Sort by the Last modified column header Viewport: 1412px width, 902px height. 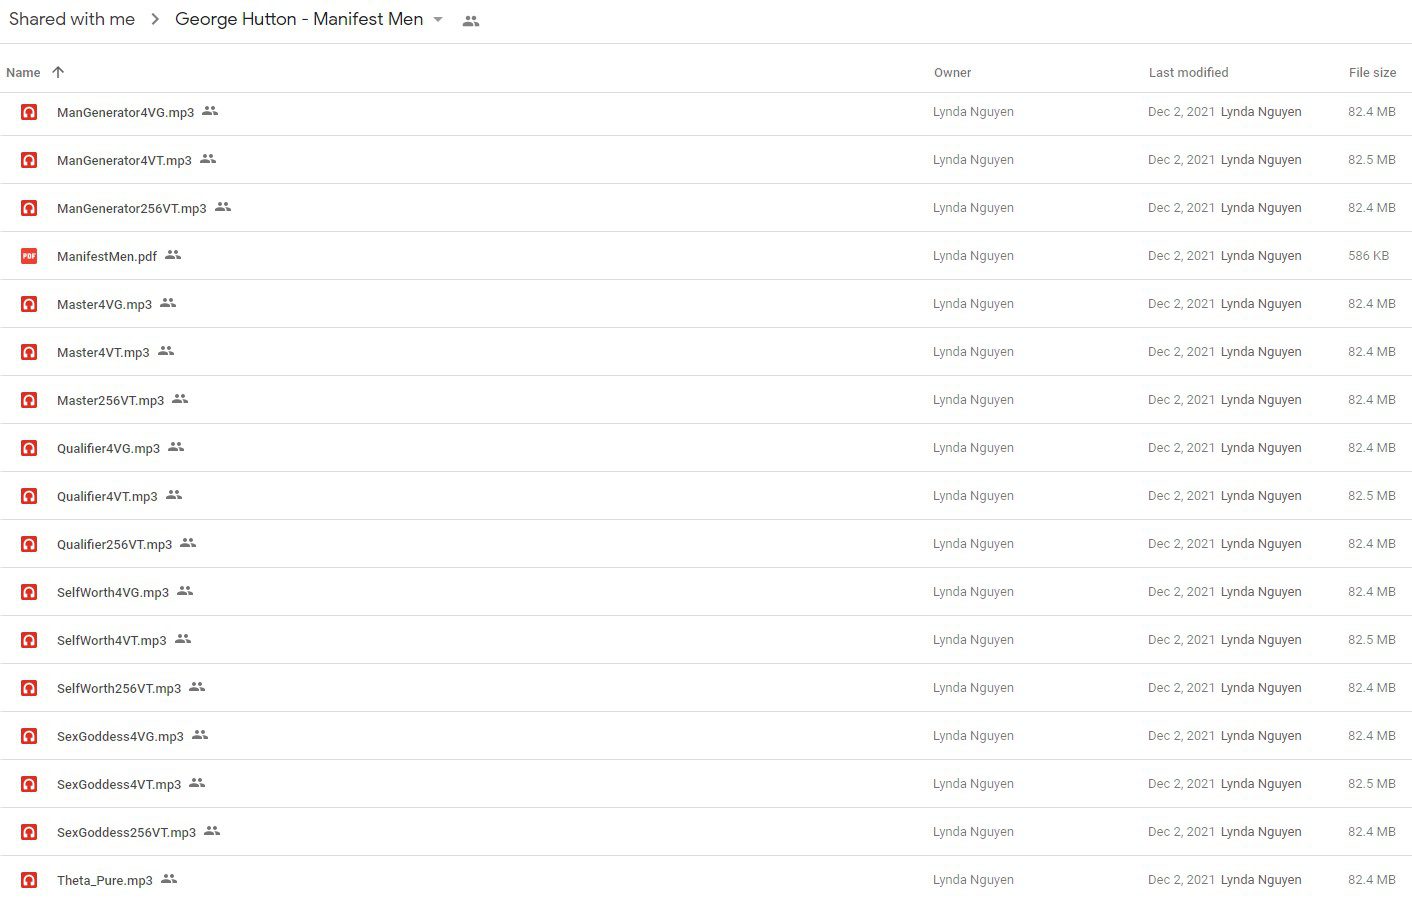1188,72
